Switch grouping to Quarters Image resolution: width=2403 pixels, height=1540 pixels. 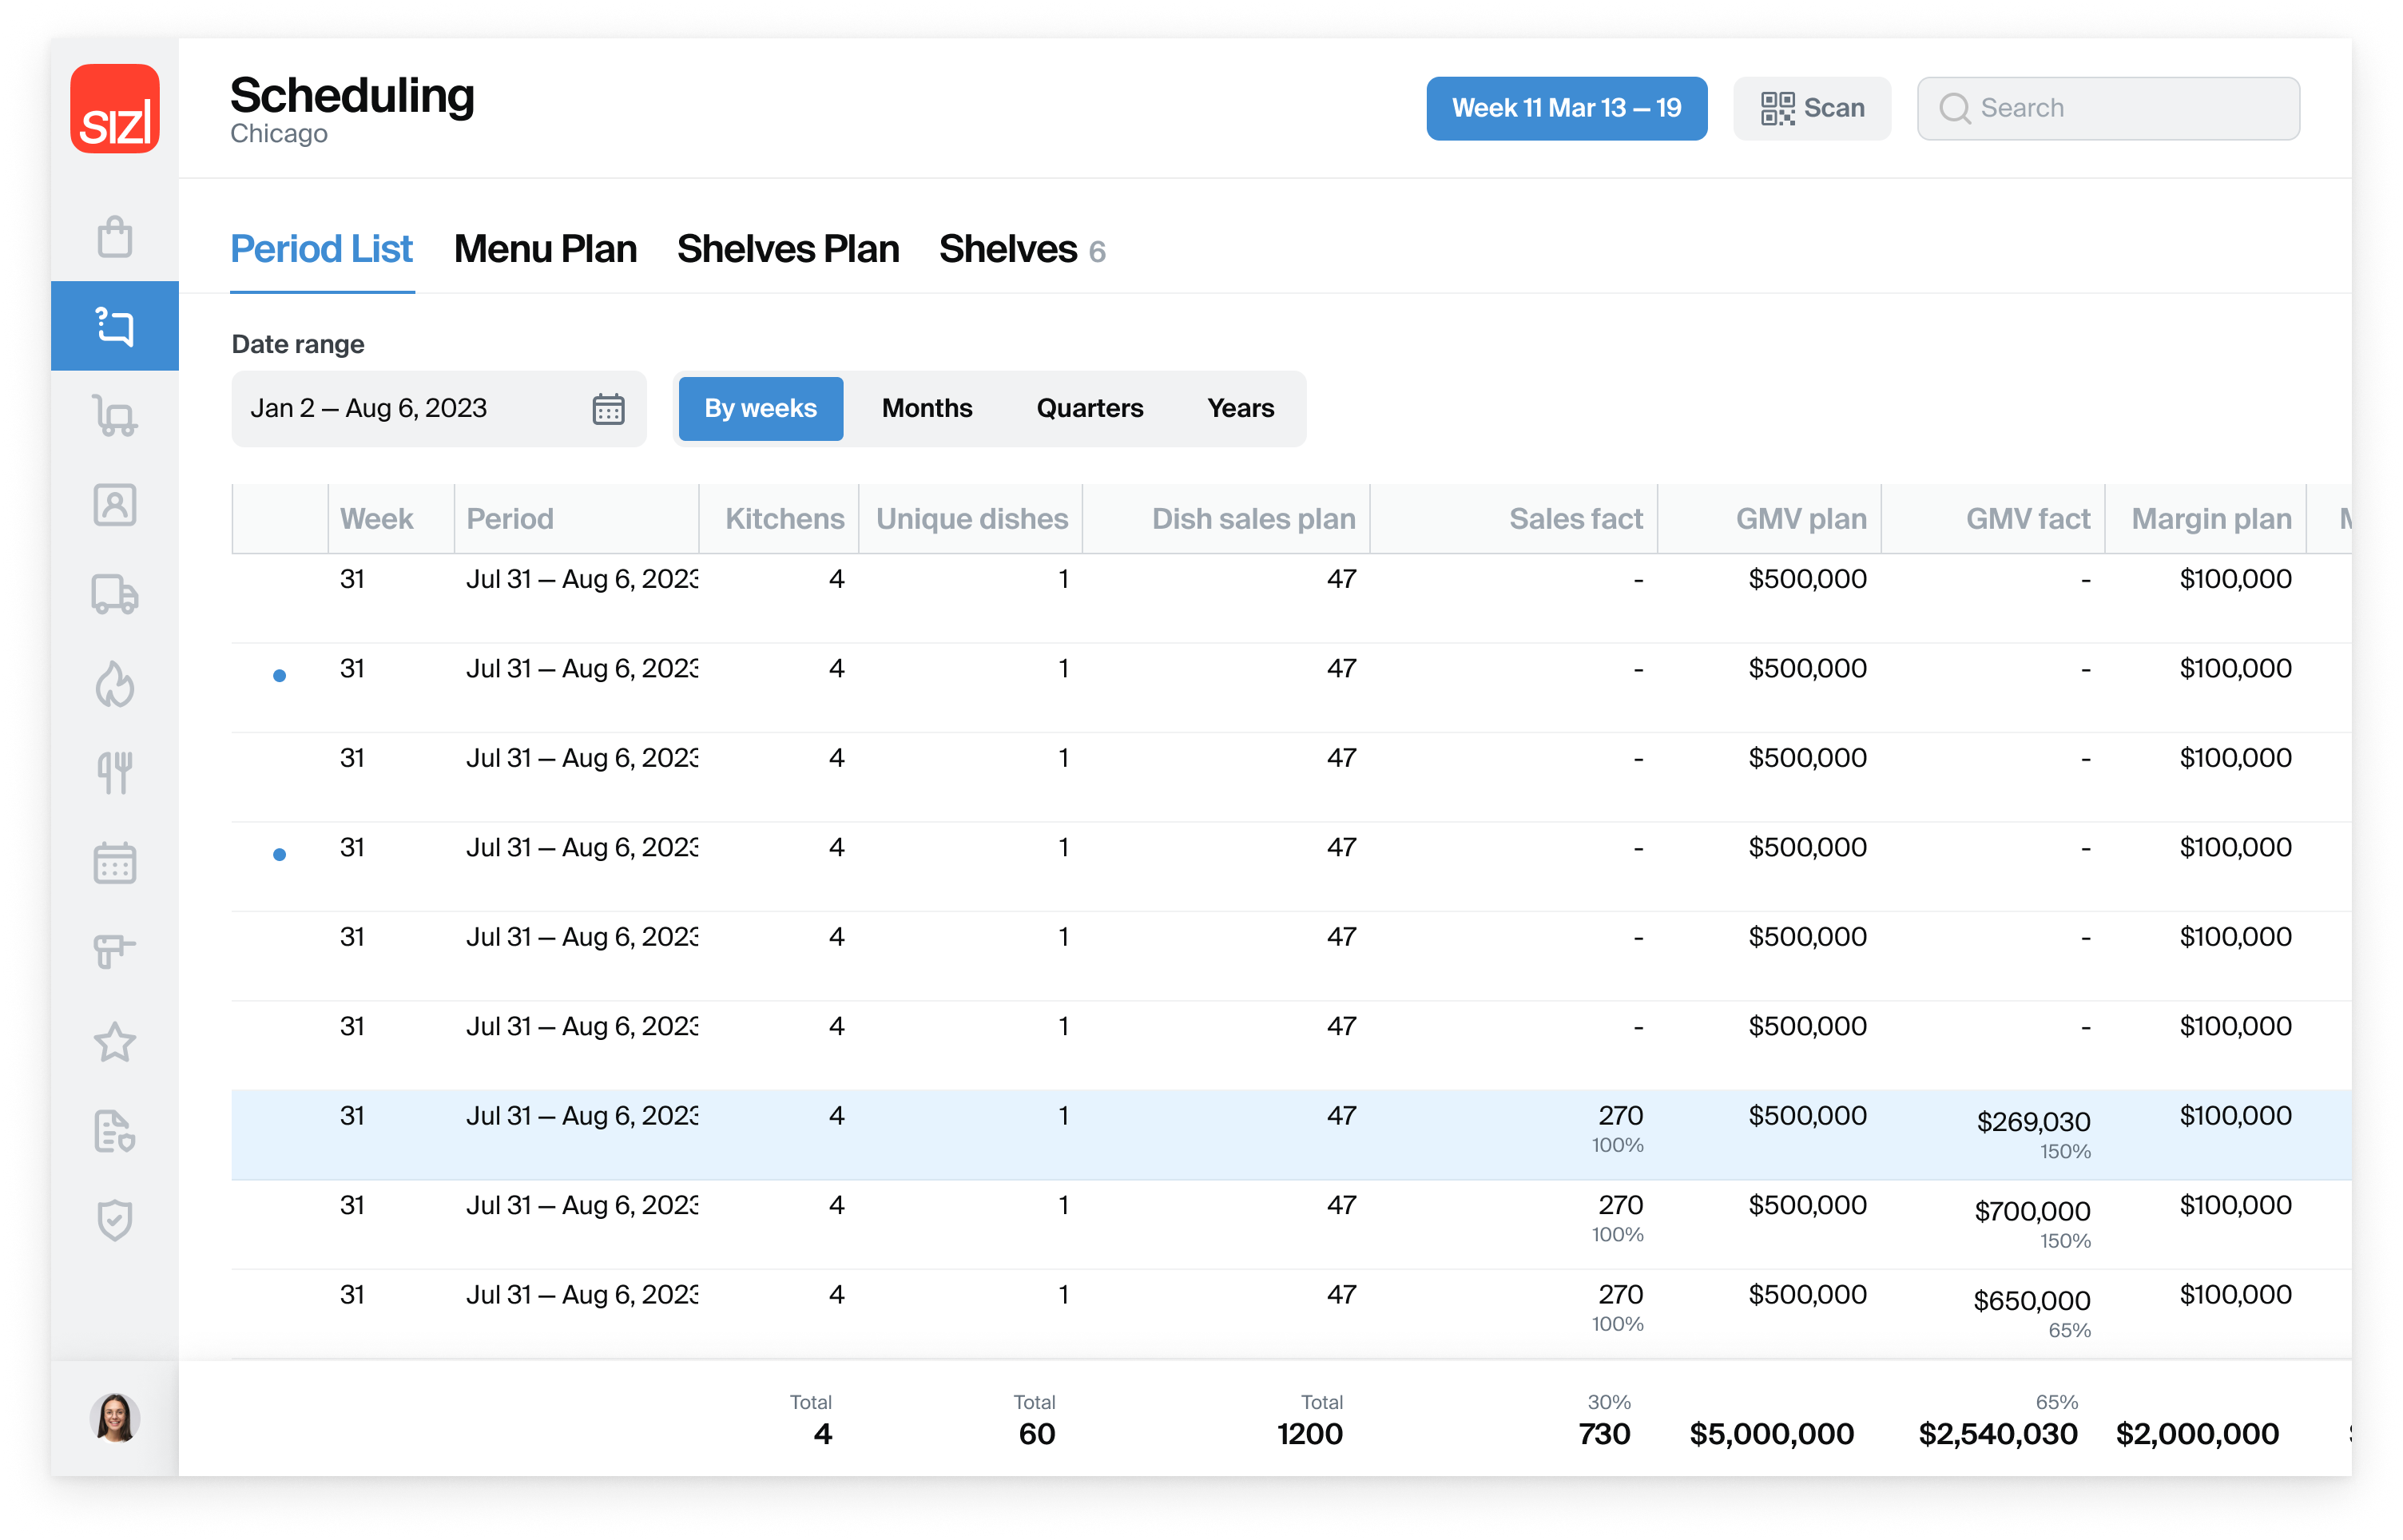point(1089,408)
